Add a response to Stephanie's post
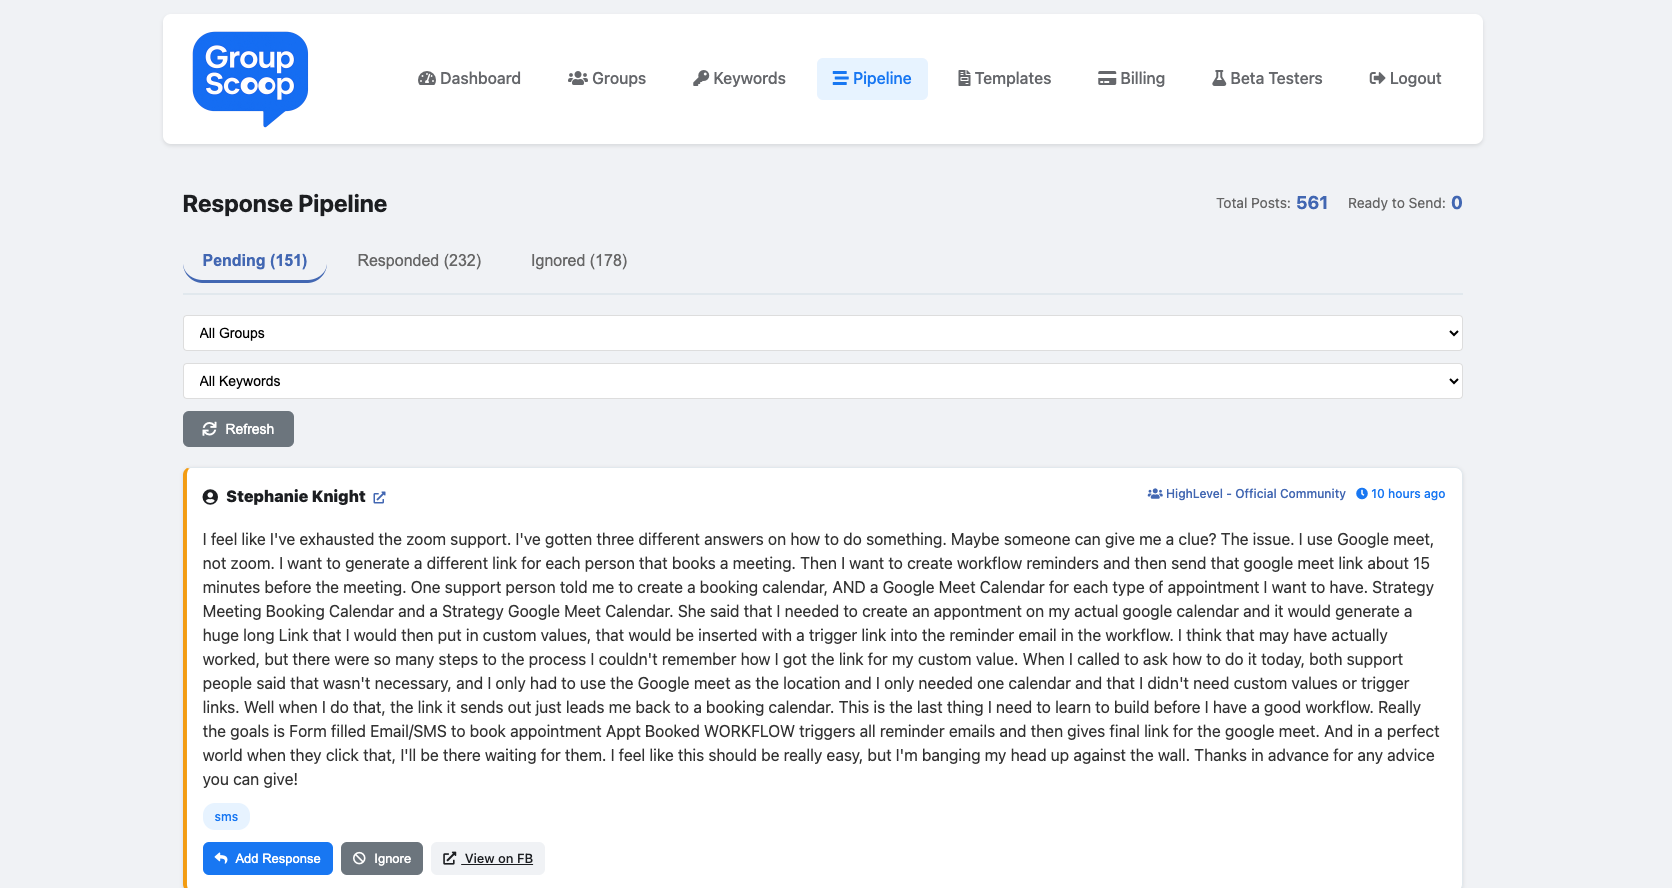 [x=268, y=859]
